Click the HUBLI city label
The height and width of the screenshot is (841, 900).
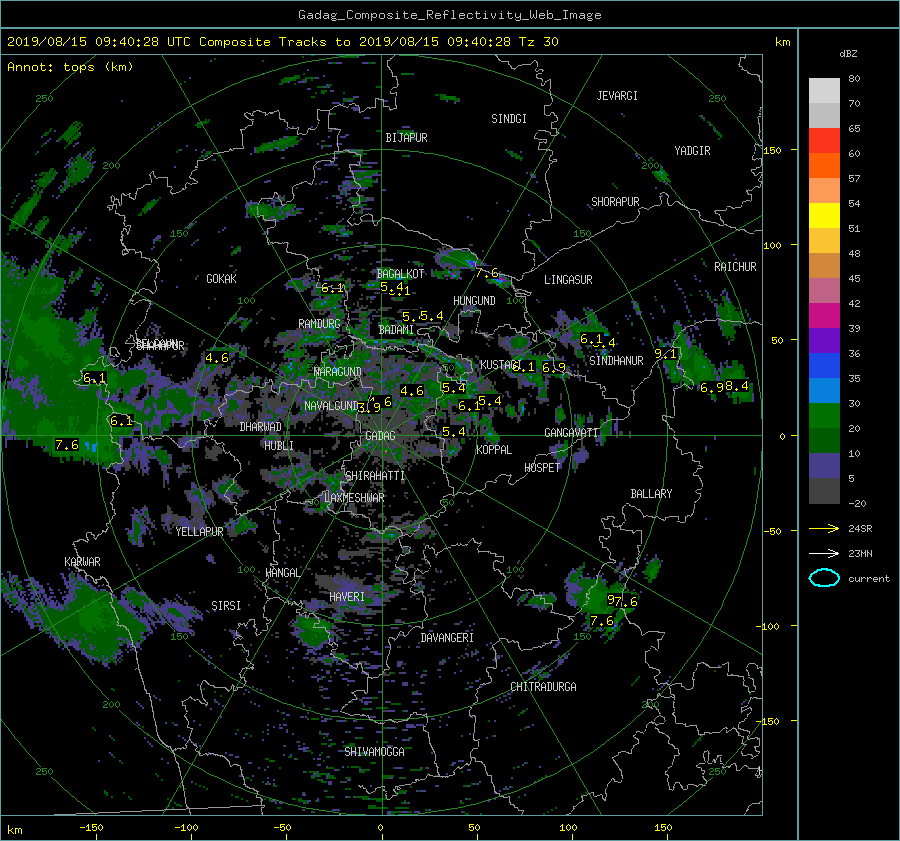click(x=279, y=446)
